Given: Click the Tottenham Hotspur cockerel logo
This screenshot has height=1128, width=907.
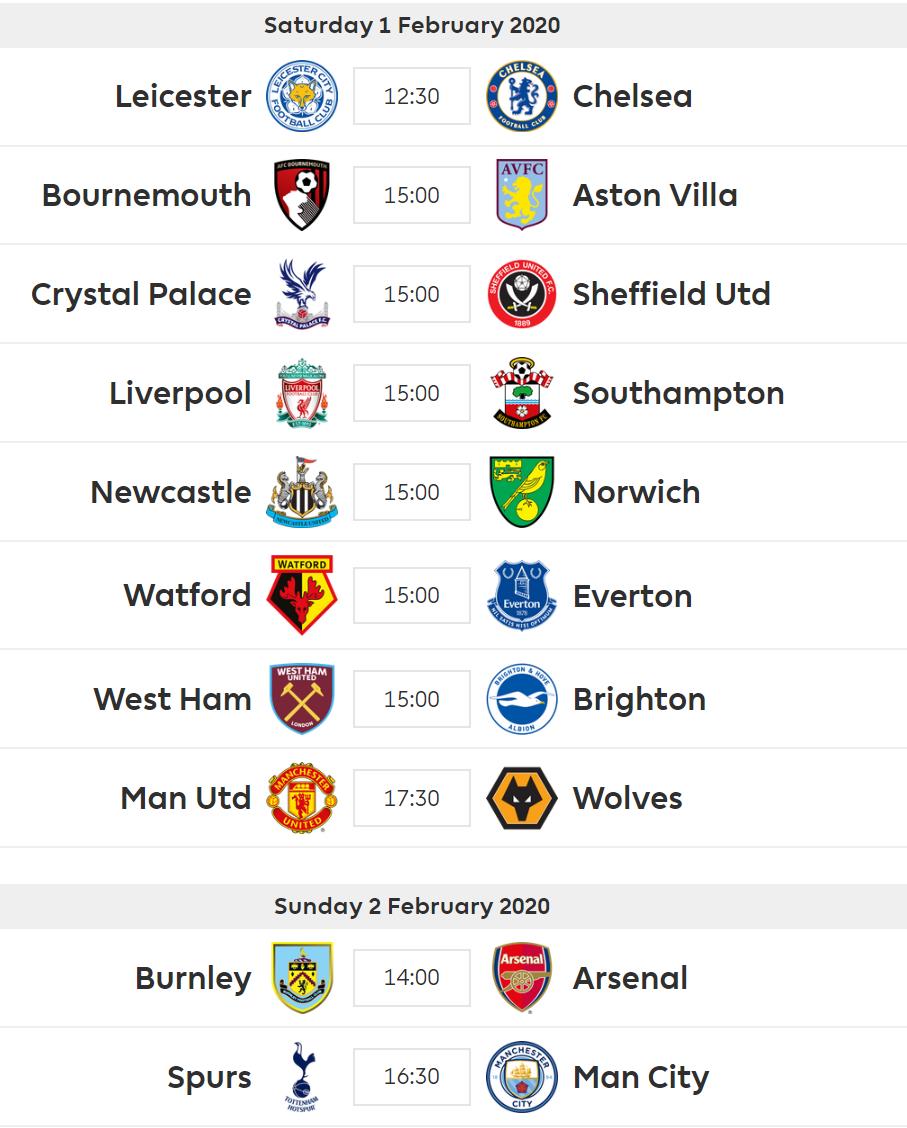Looking at the screenshot, I should 302,1076.
